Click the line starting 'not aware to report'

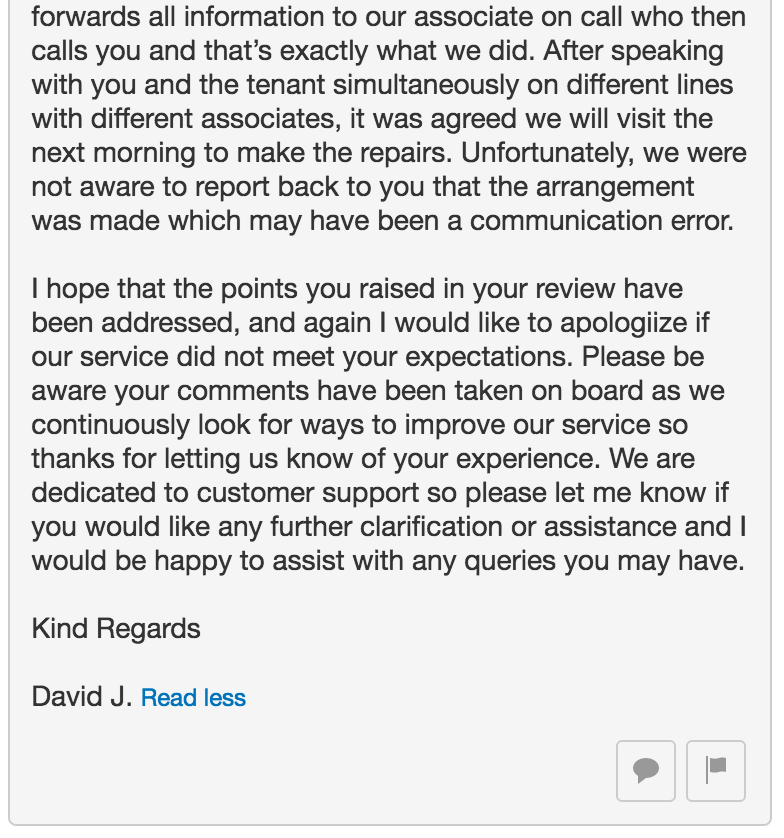pyautogui.click(x=363, y=187)
